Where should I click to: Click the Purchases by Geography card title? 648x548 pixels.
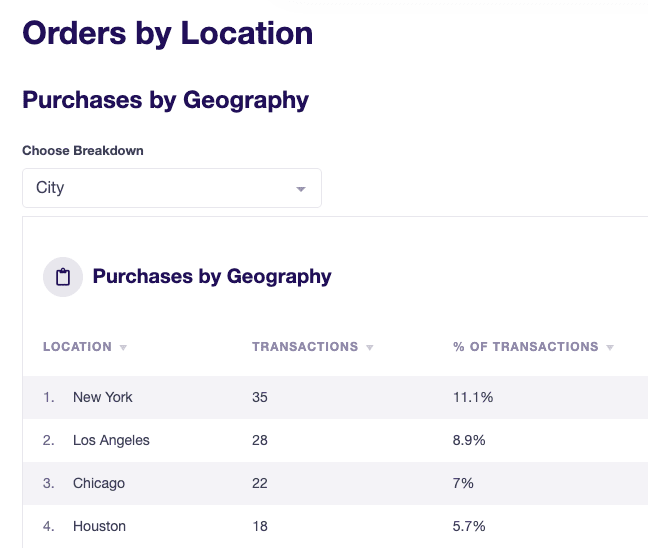coord(212,276)
